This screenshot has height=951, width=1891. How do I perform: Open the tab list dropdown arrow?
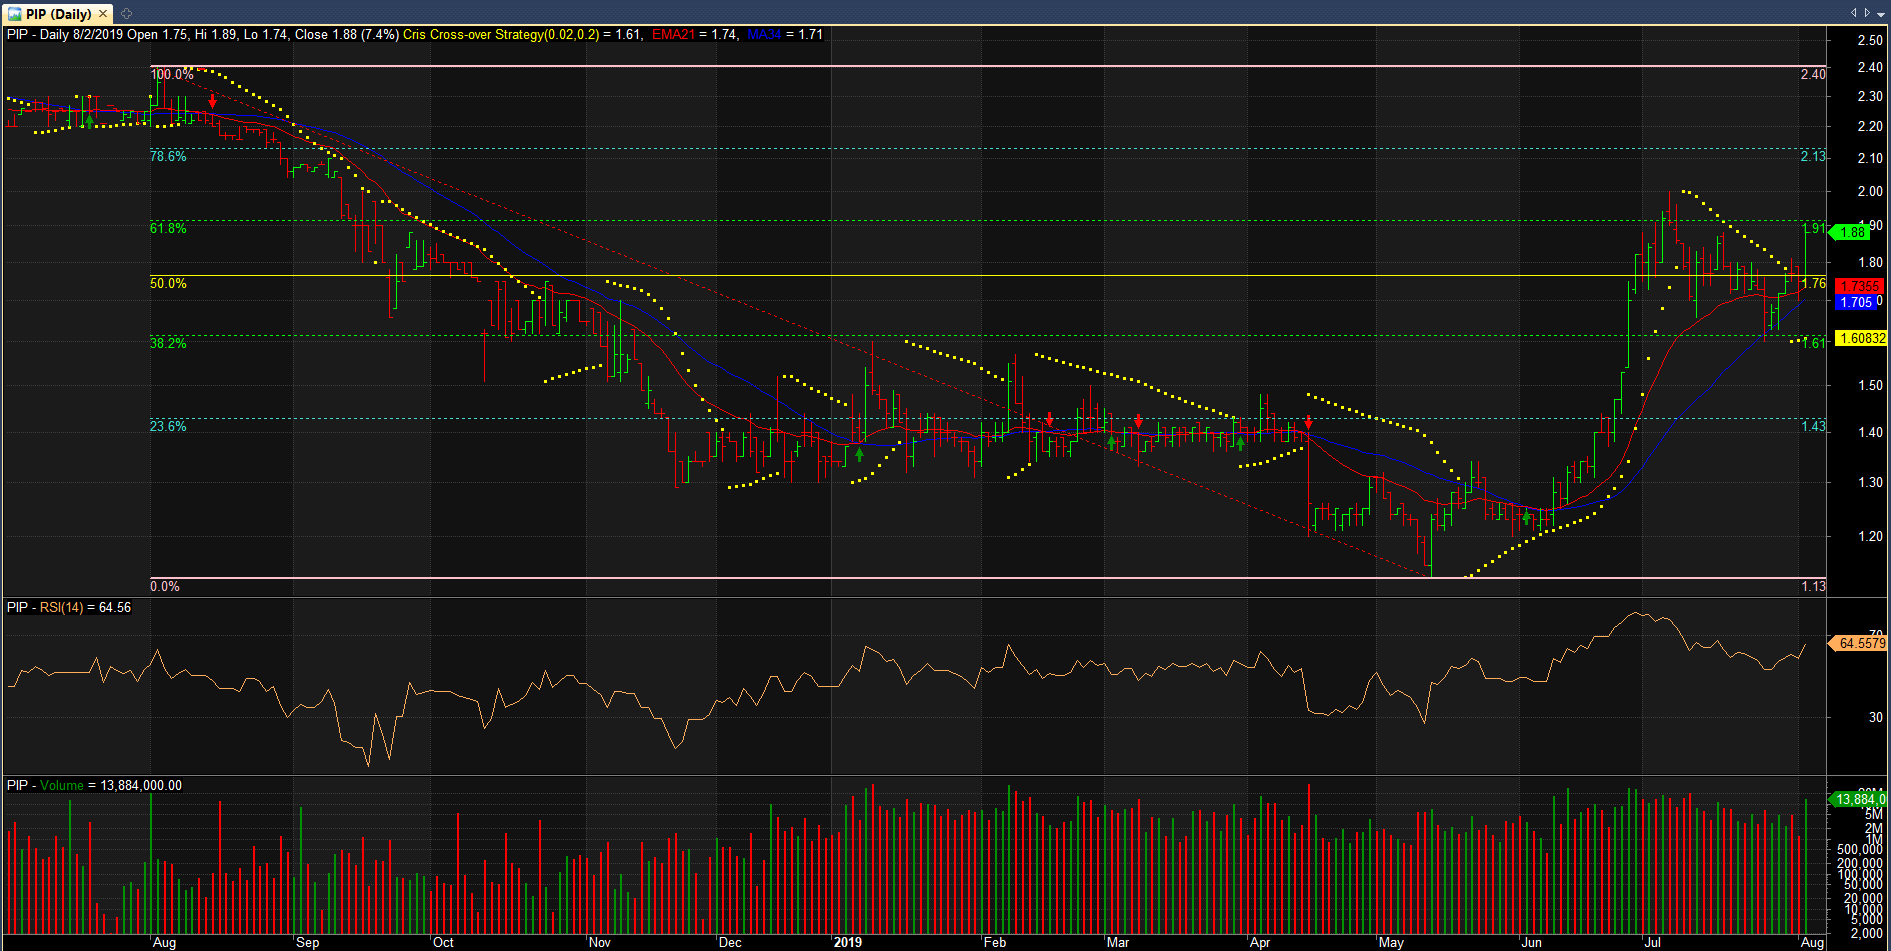[1880, 13]
